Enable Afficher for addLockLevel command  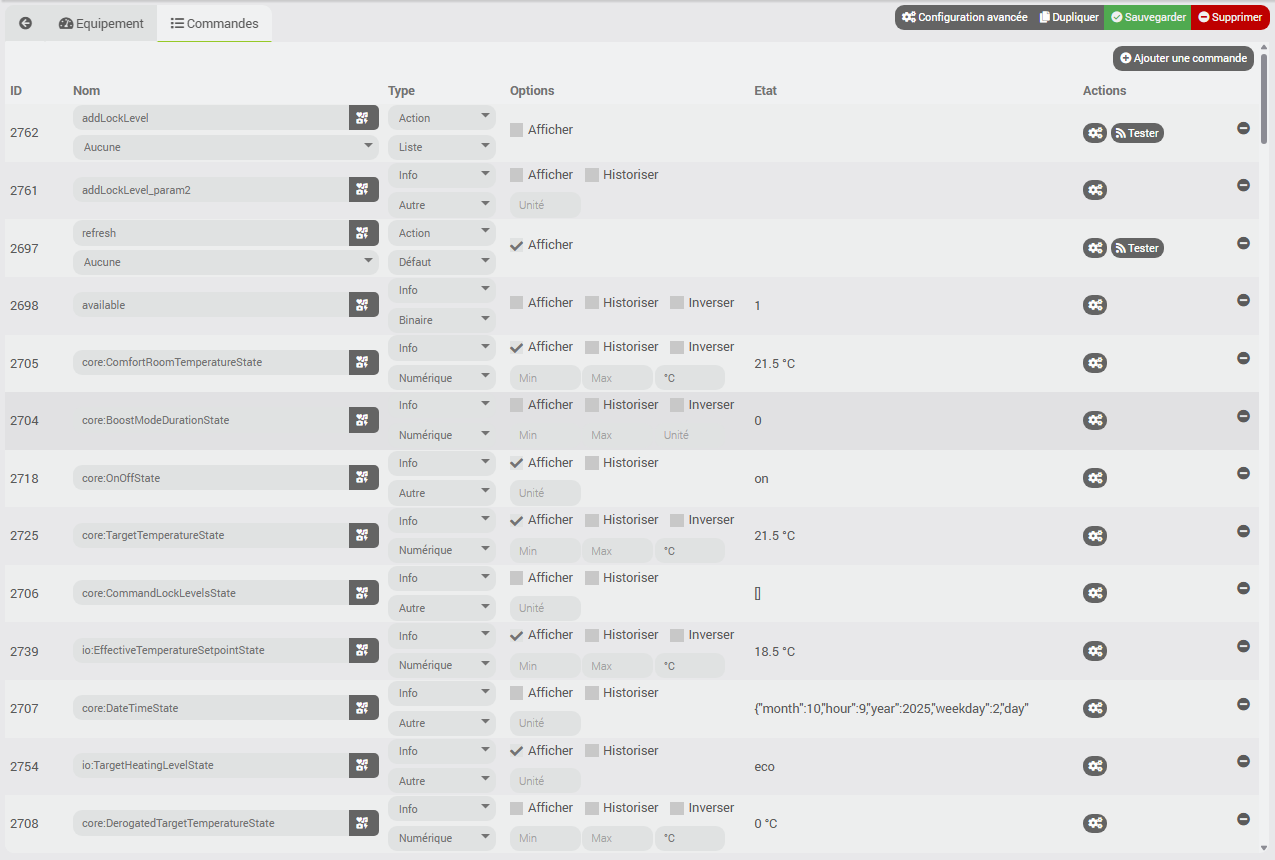[x=516, y=130]
